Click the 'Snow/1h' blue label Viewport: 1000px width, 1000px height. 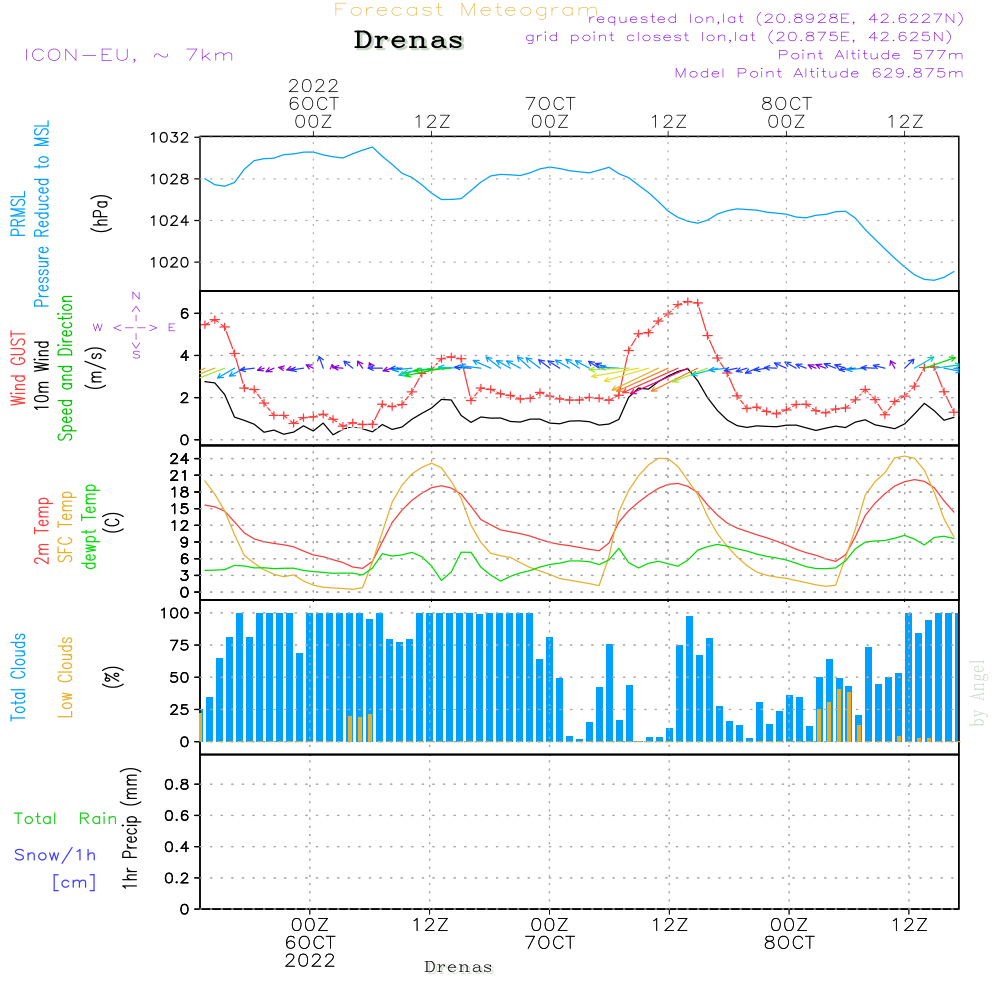point(55,855)
